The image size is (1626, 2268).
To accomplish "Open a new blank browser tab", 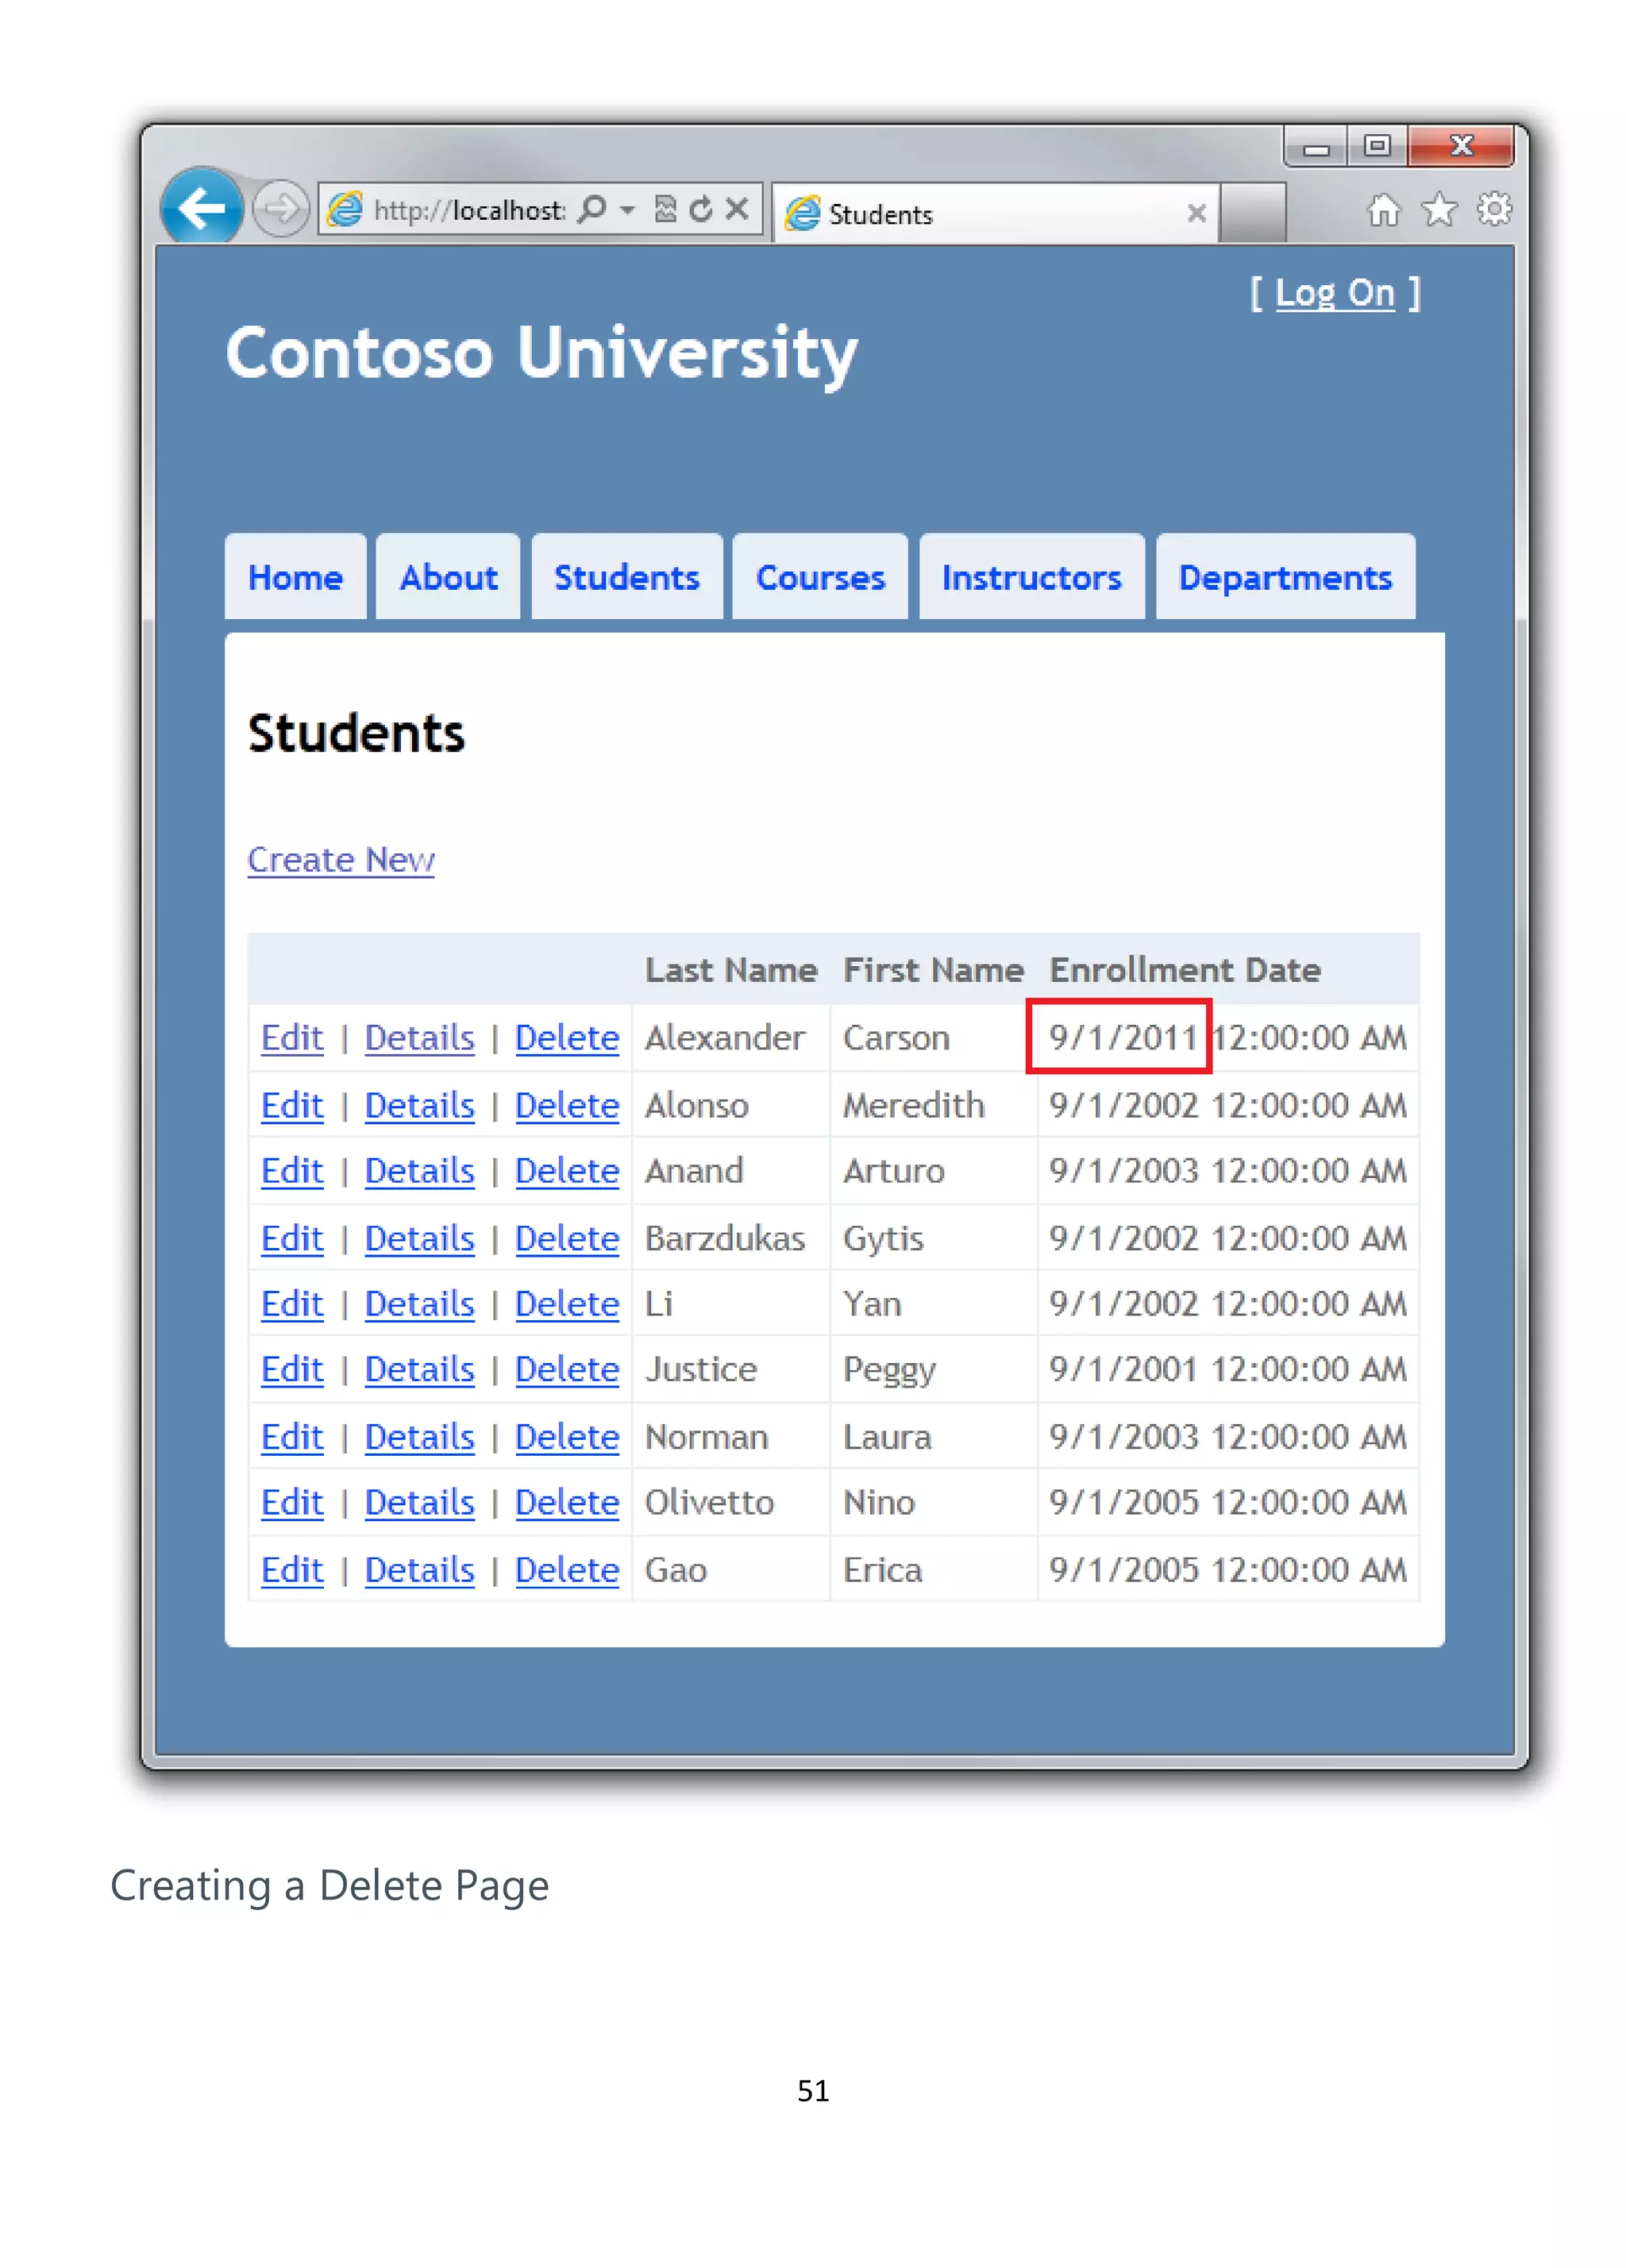I will tap(1253, 213).
